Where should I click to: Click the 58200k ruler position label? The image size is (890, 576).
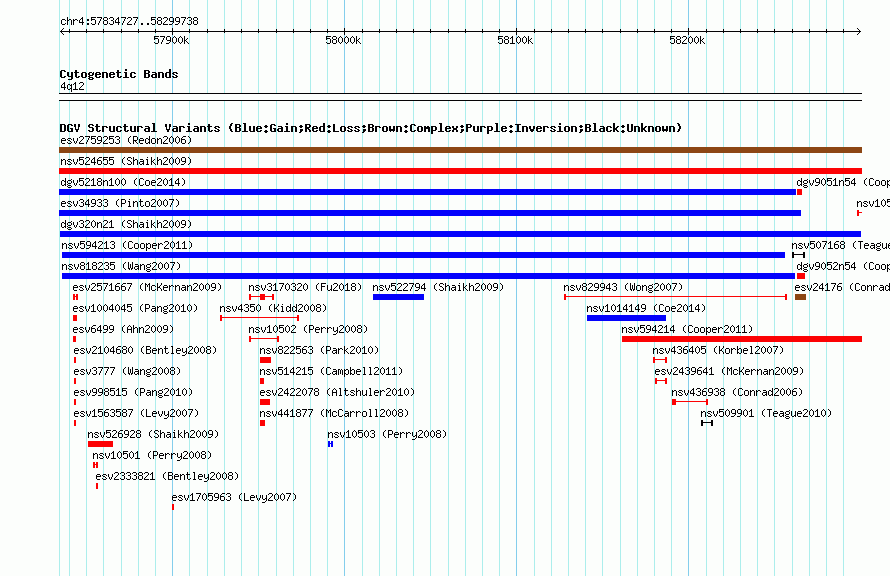pyautogui.click(x=687, y=40)
